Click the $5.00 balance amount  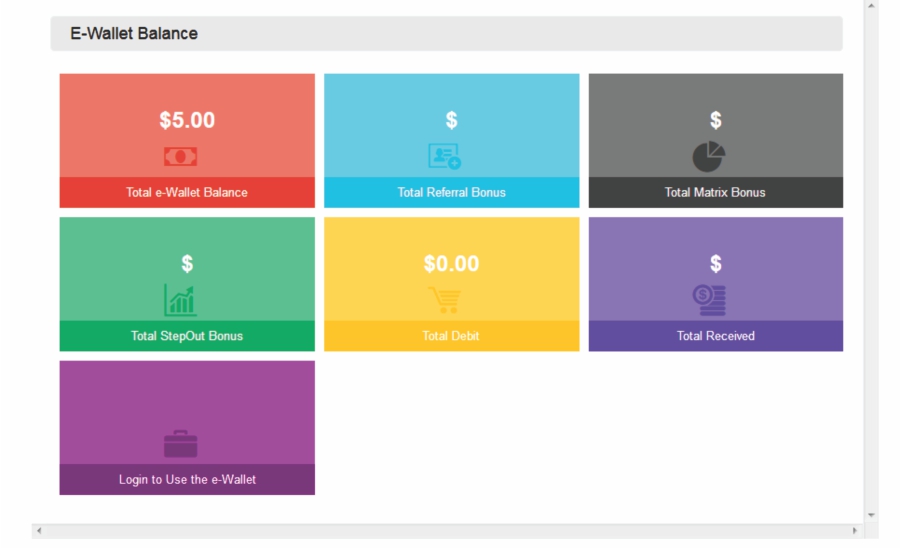(187, 120)
